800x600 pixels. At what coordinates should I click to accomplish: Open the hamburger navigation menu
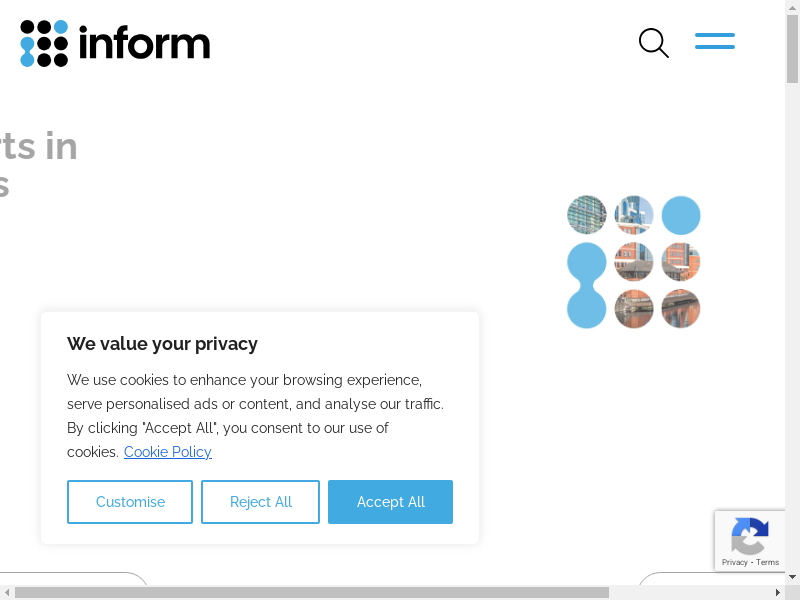pos(715,41)
